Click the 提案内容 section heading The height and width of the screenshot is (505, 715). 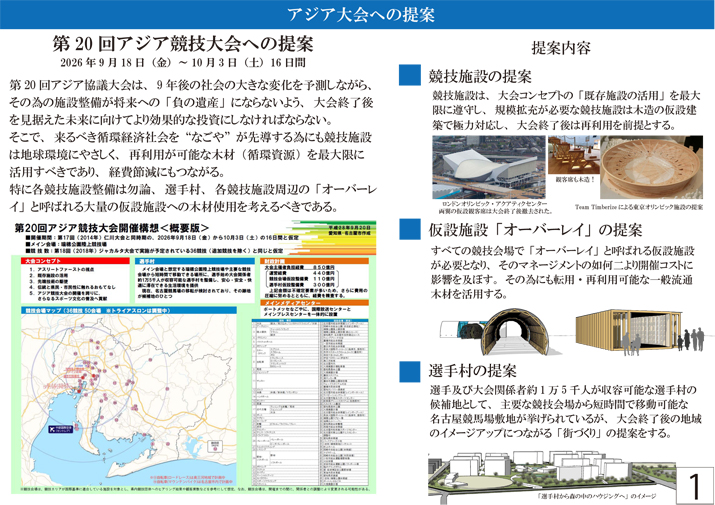click(x=559, y=49)
